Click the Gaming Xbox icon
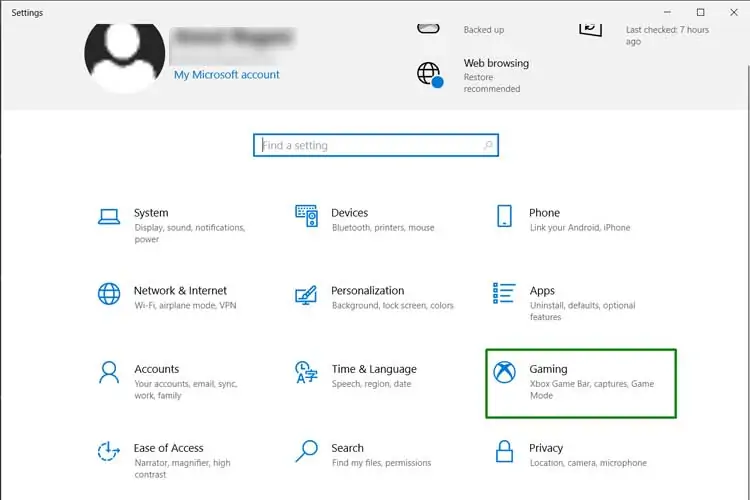The image size is (750, 500). click(x=505, y=372)
